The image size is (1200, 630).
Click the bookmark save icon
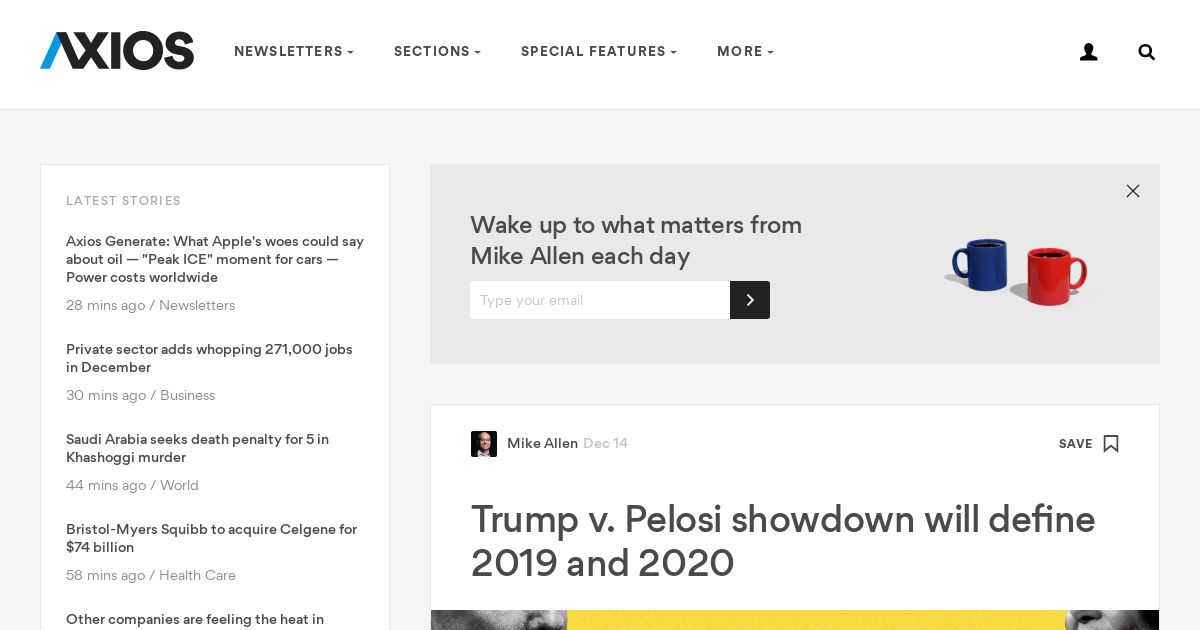(1111, 444)
